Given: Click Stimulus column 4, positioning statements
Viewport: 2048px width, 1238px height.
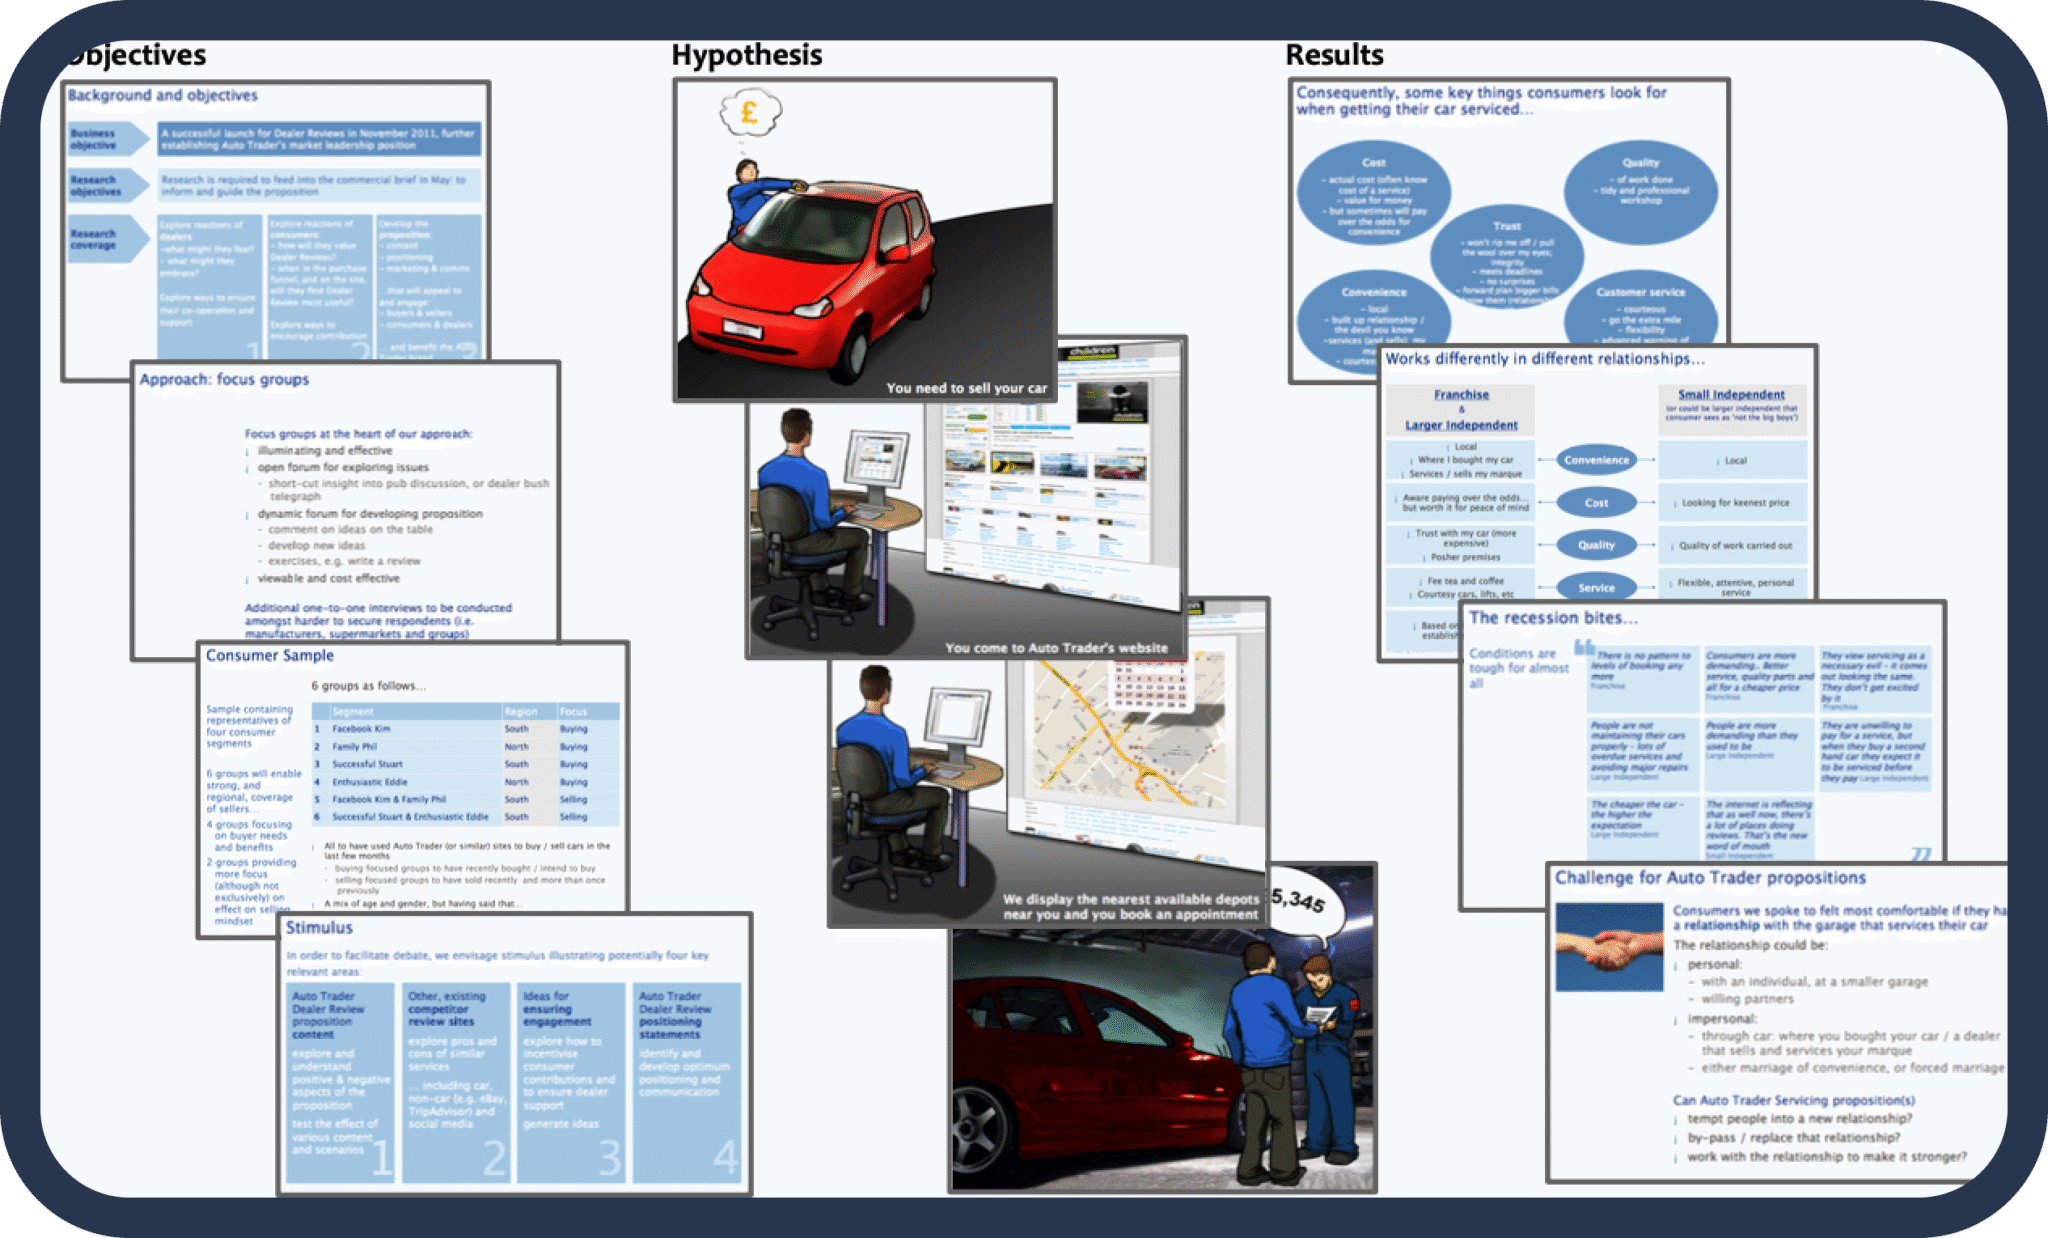Looking at the screenshot, I should (x=687, y=1082).
